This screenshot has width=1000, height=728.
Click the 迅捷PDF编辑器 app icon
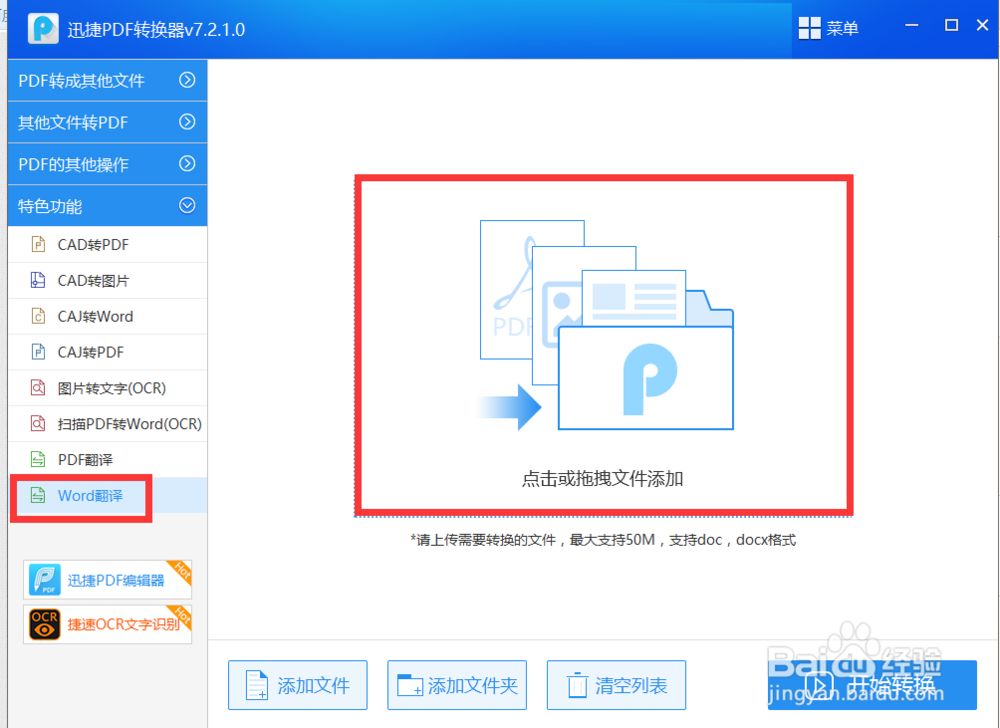point(45,579)
